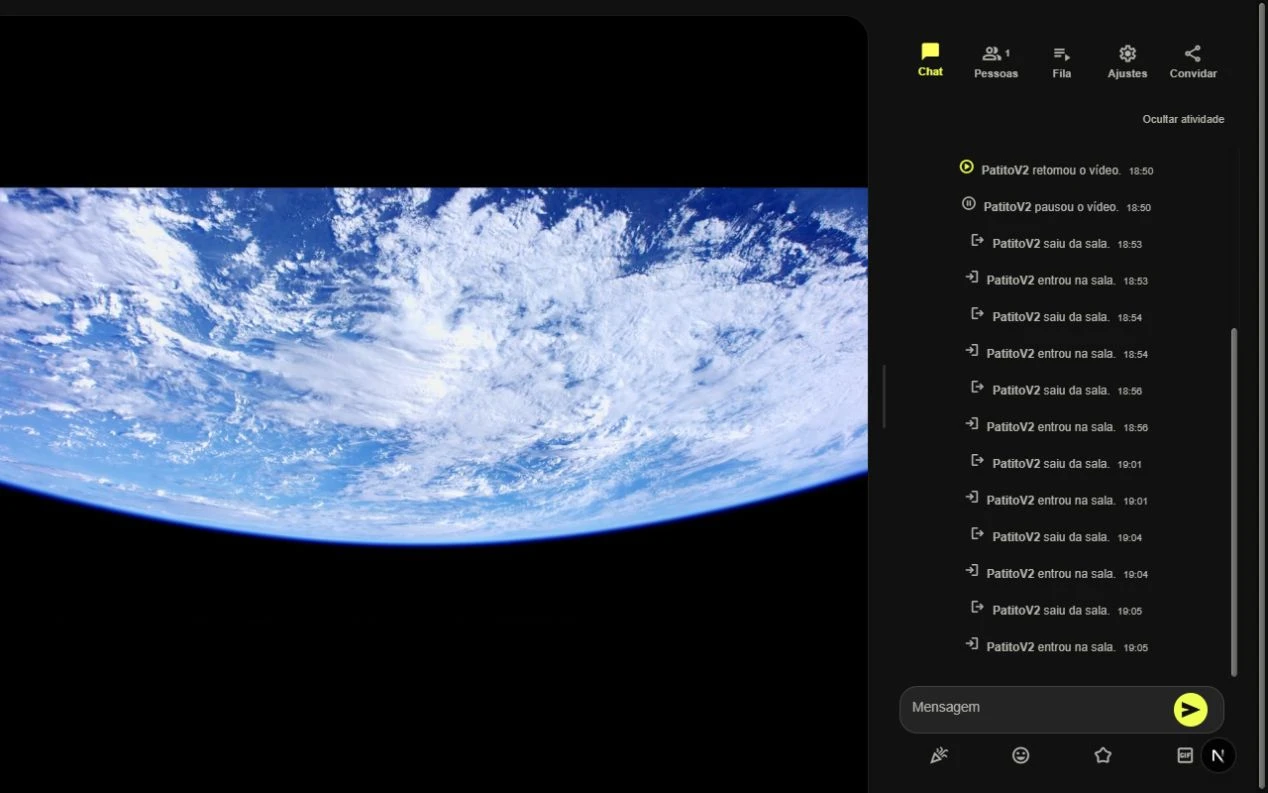Click PatitoV2 in 'pausou o vídeo' entry
Screen dimensions: 1268x793
click(1007, 207)
